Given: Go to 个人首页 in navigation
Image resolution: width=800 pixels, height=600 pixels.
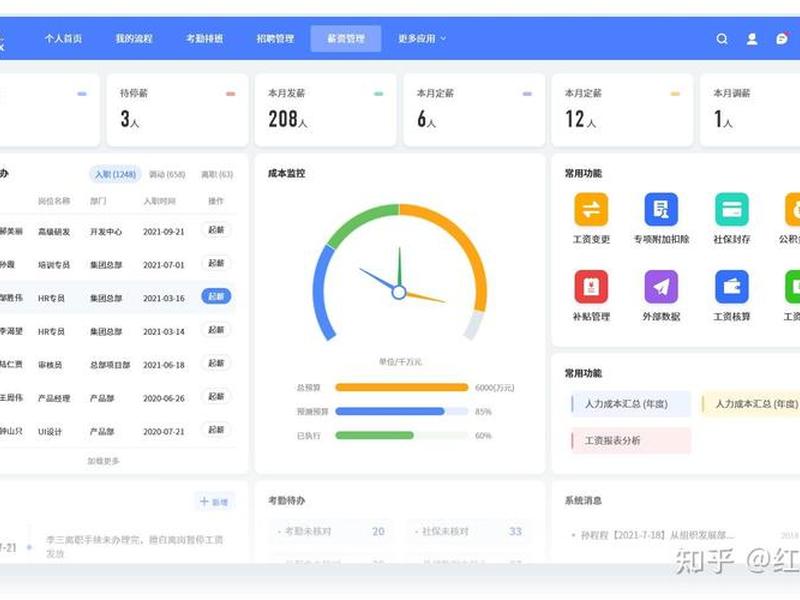Looking at the screenshot, I should point(63,39).
